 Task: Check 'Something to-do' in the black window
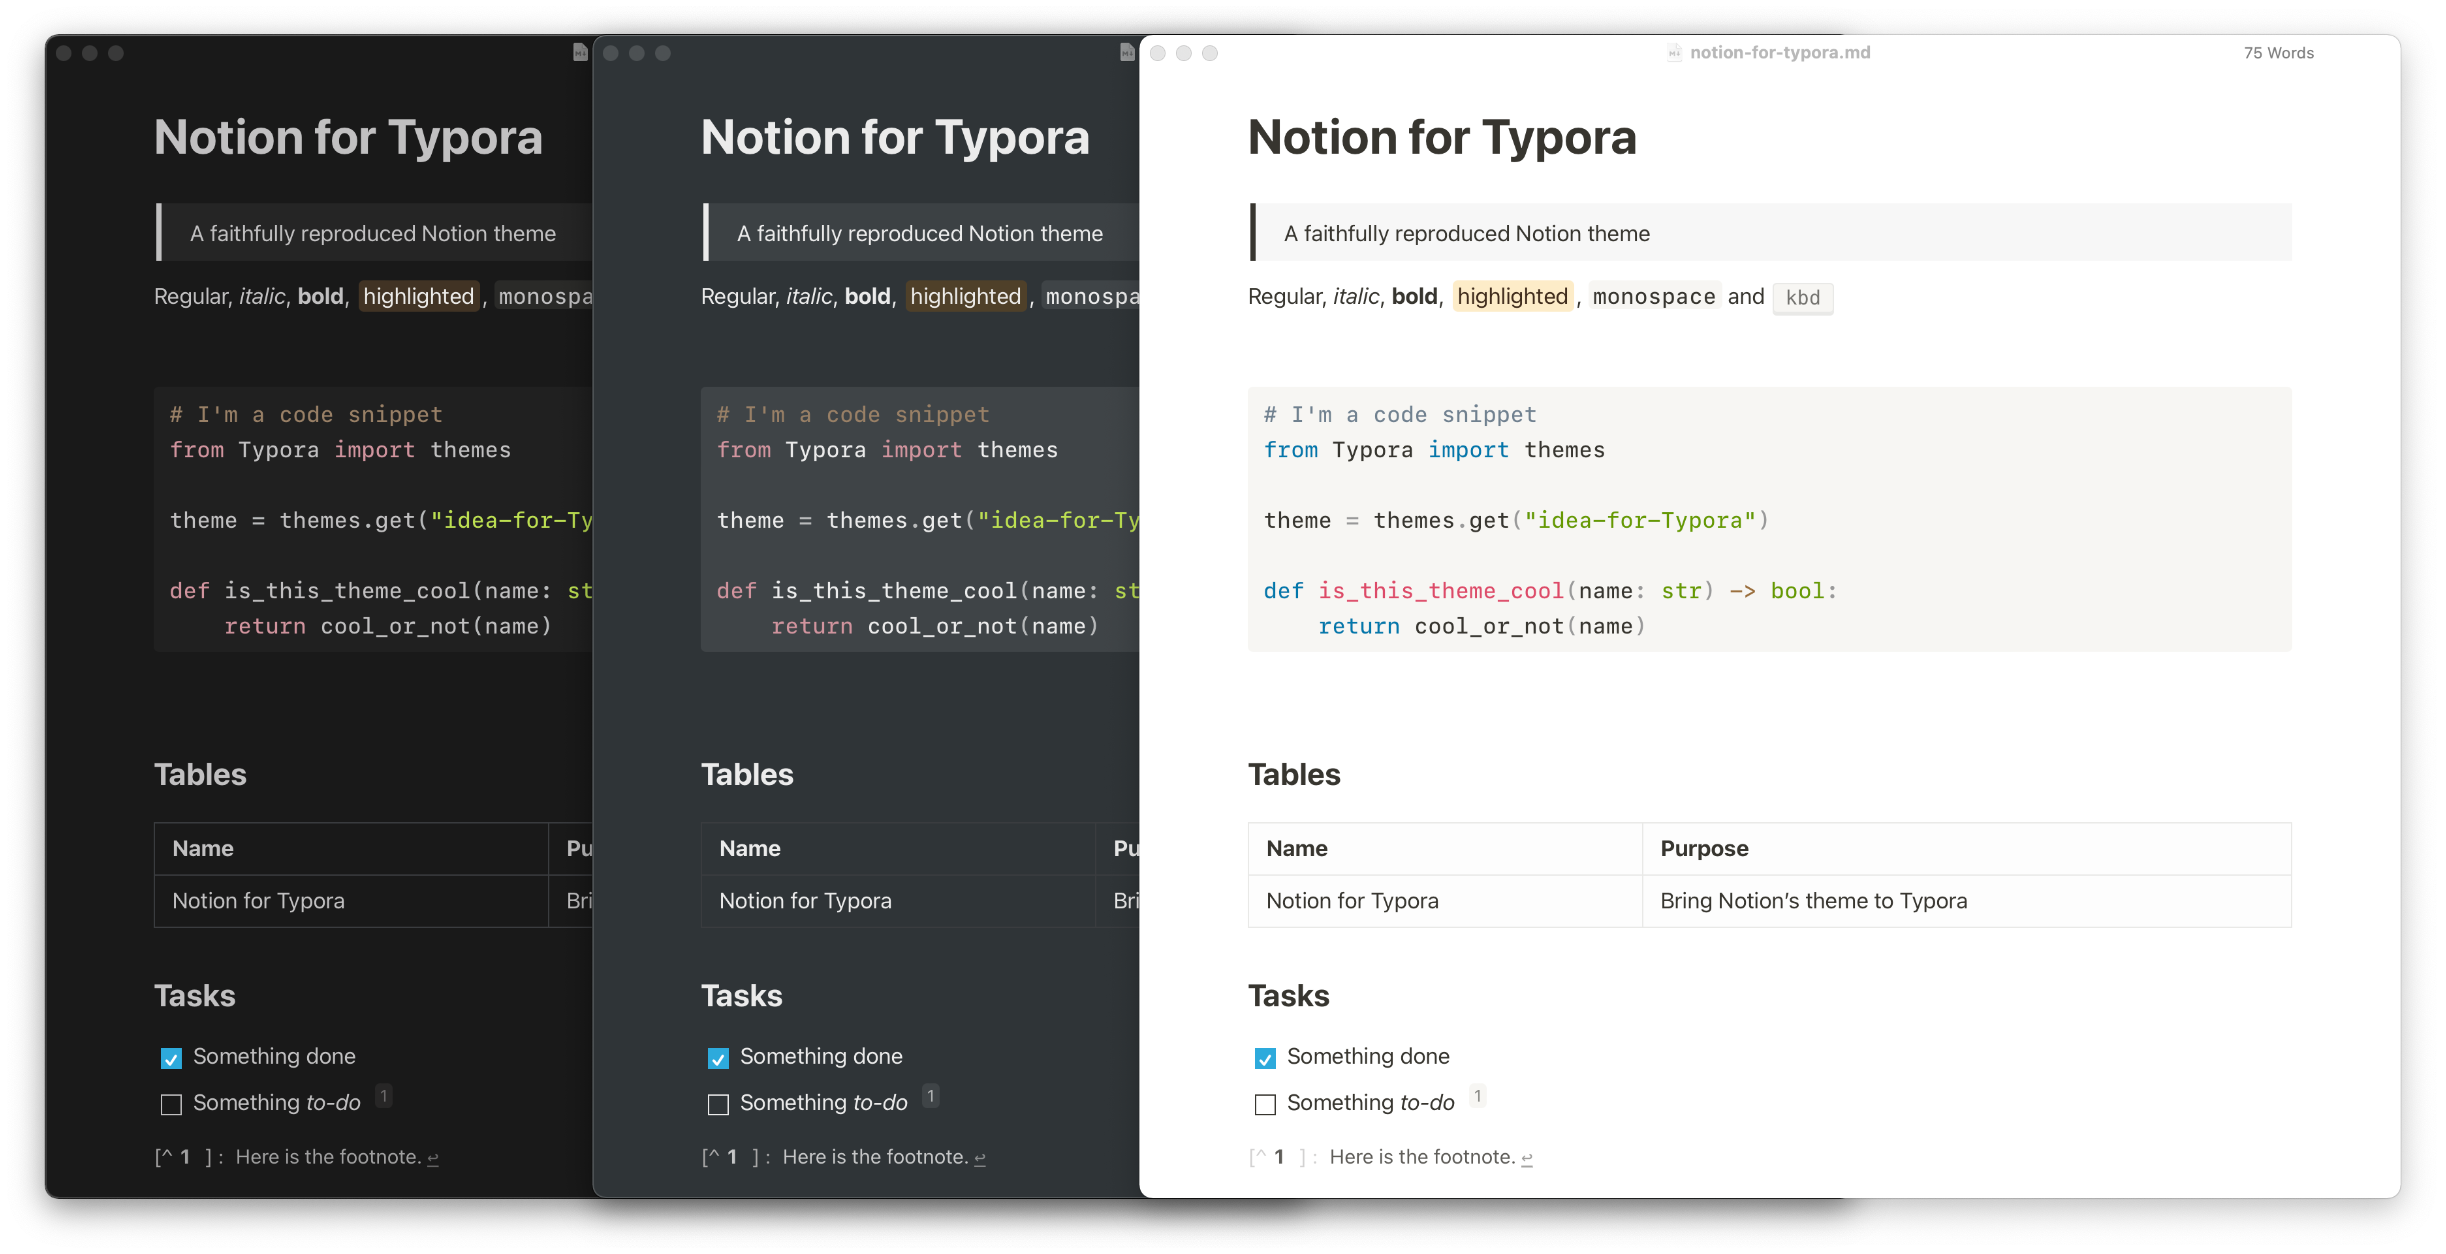(x=171, y=1104)
